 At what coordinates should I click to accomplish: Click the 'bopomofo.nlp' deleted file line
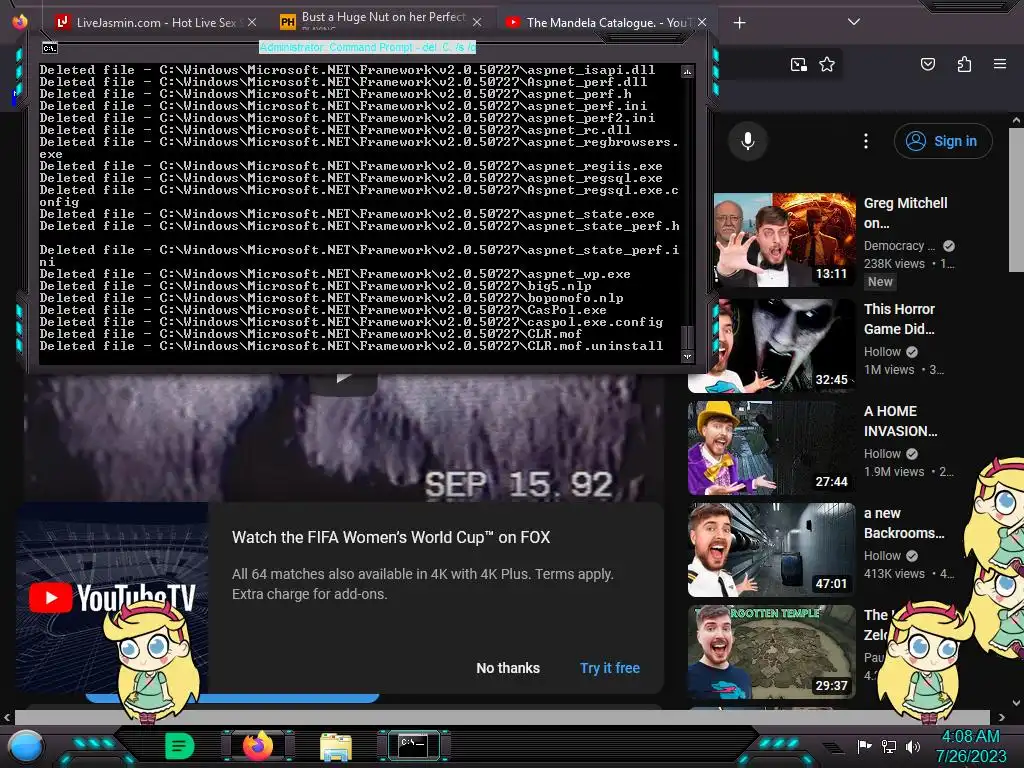pos(331,298)
